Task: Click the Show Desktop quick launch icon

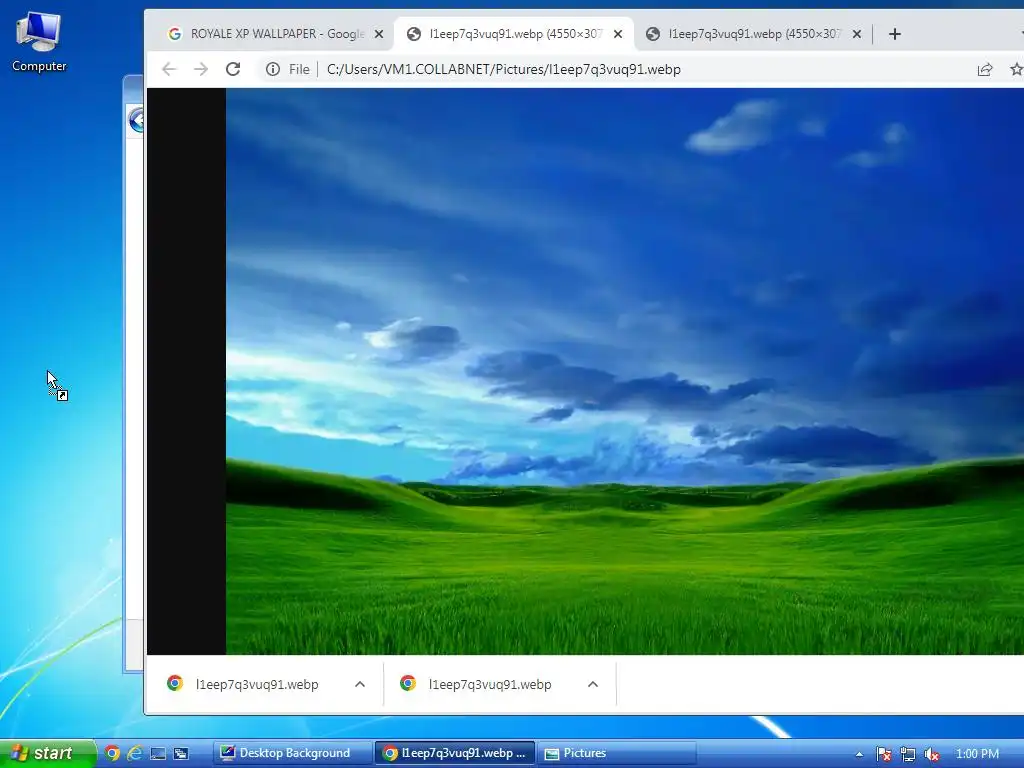Action: pos(158,754)
